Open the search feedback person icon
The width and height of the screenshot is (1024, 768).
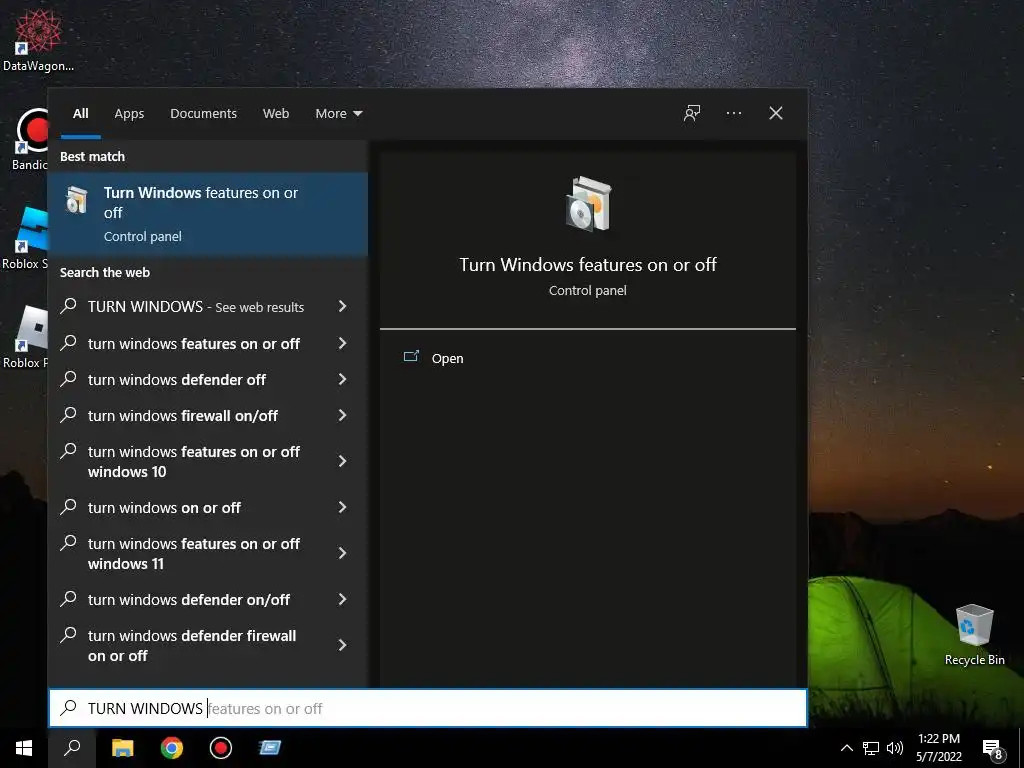(692, 113)
